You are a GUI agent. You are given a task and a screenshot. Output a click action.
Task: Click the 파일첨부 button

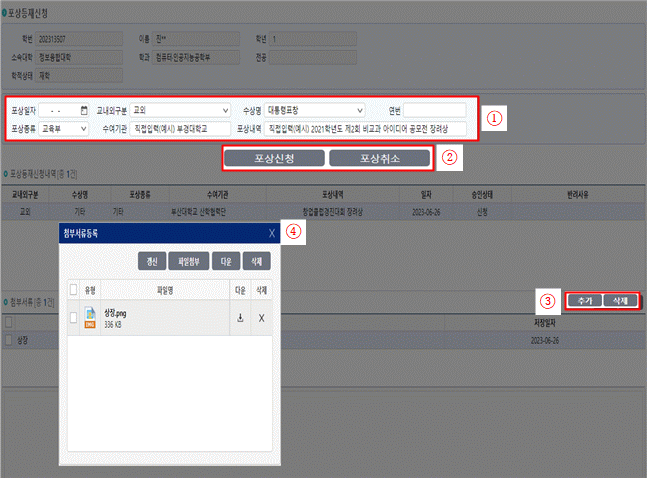coord(190,260)
